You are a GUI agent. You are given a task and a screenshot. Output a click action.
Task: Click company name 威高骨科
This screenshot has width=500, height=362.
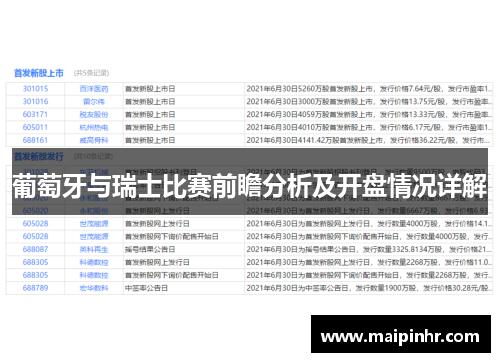pyautogui.click(x=94, y=140)
